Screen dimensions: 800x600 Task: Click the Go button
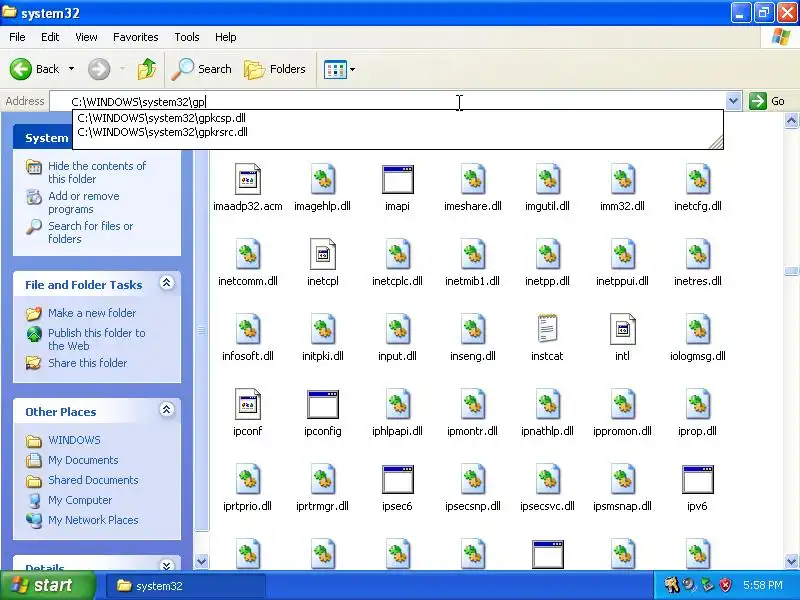[x=767, y=101]
